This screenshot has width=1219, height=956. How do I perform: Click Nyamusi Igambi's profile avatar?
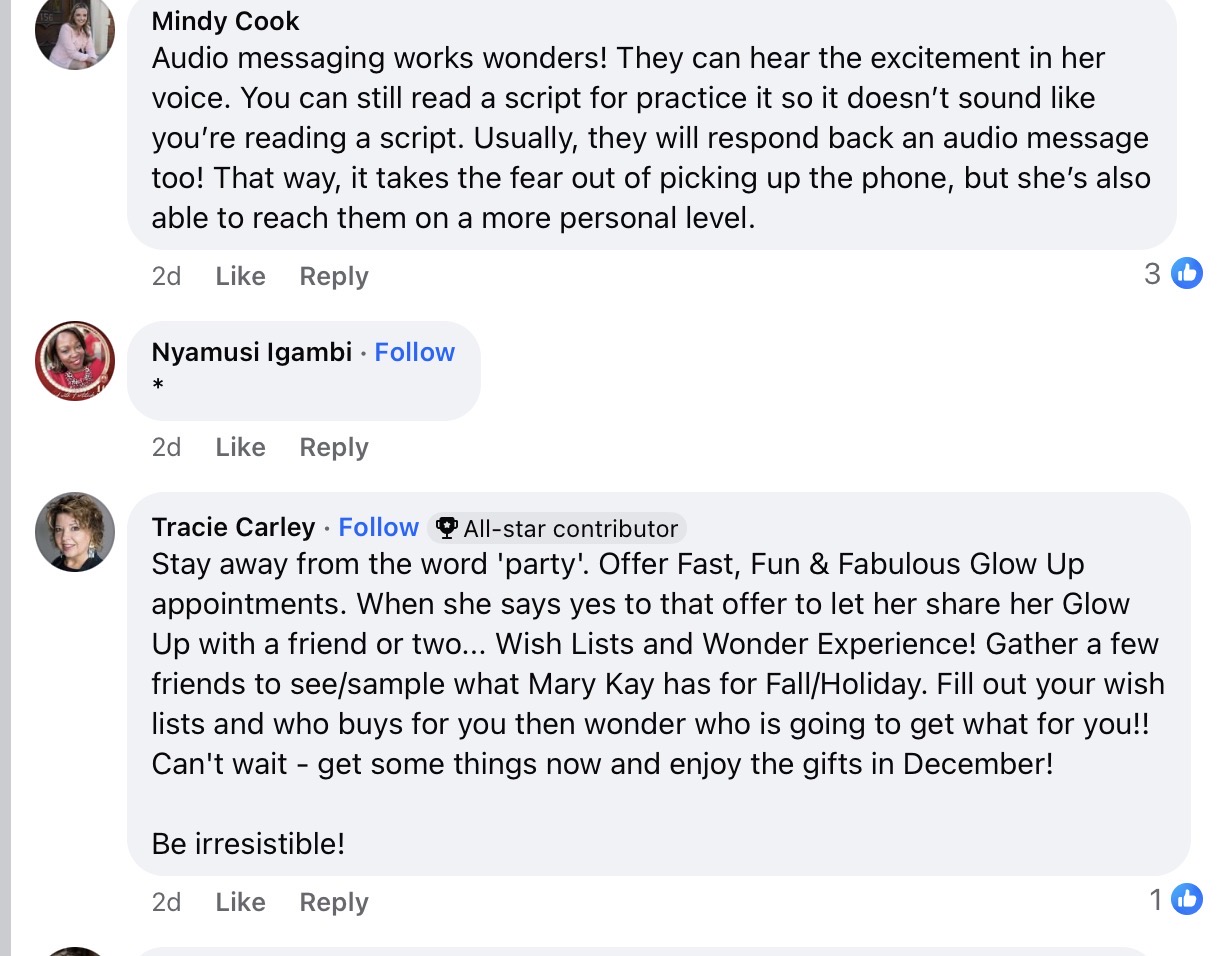coord(75,361)
